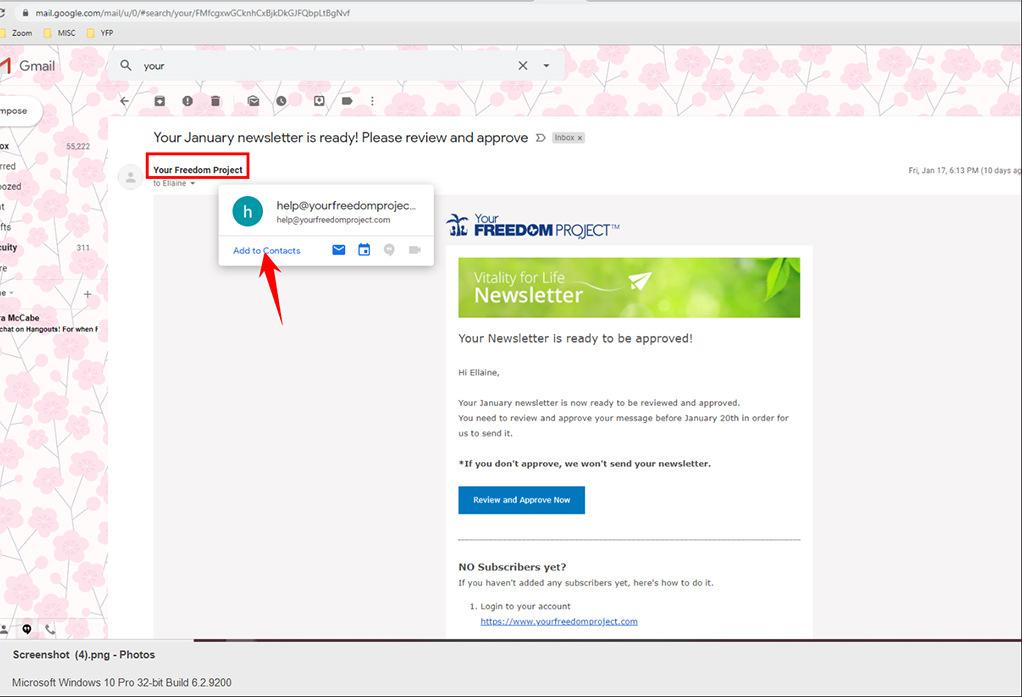Click the Zoom bookmark folder
Viewport: 1022px width, 697px height.
16,33
